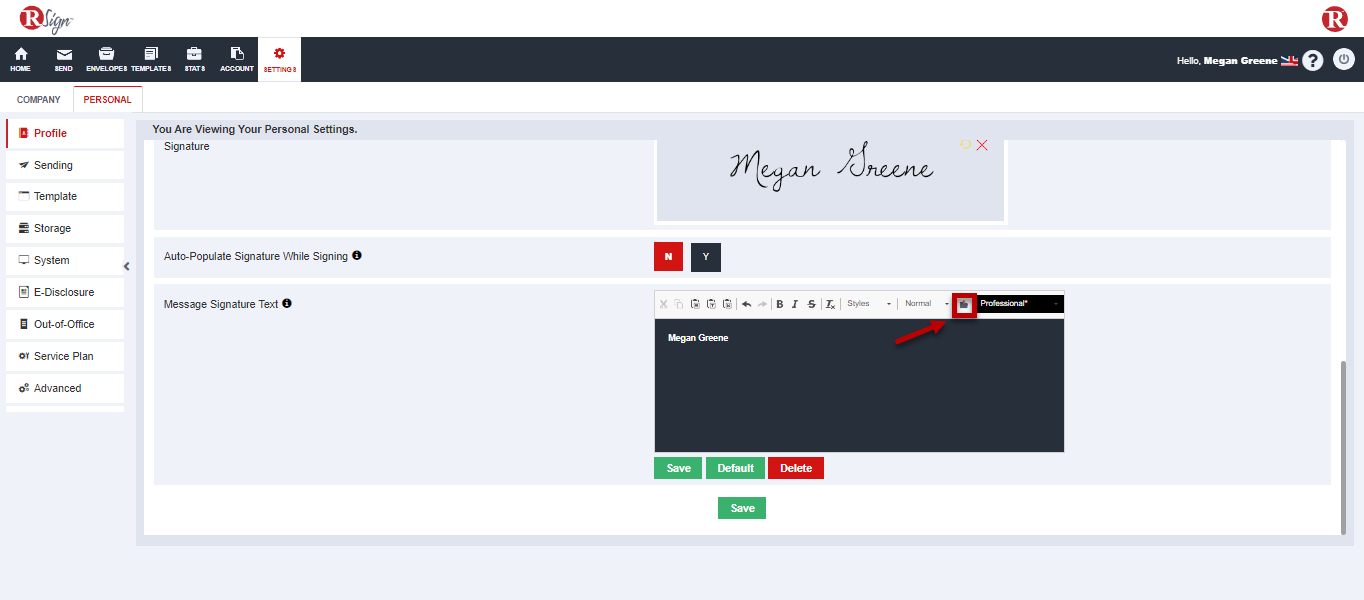Open Storage settings in sidebar
This screenshot has height=600, width=1364.
pyautogui.click(x=65, y=228)
